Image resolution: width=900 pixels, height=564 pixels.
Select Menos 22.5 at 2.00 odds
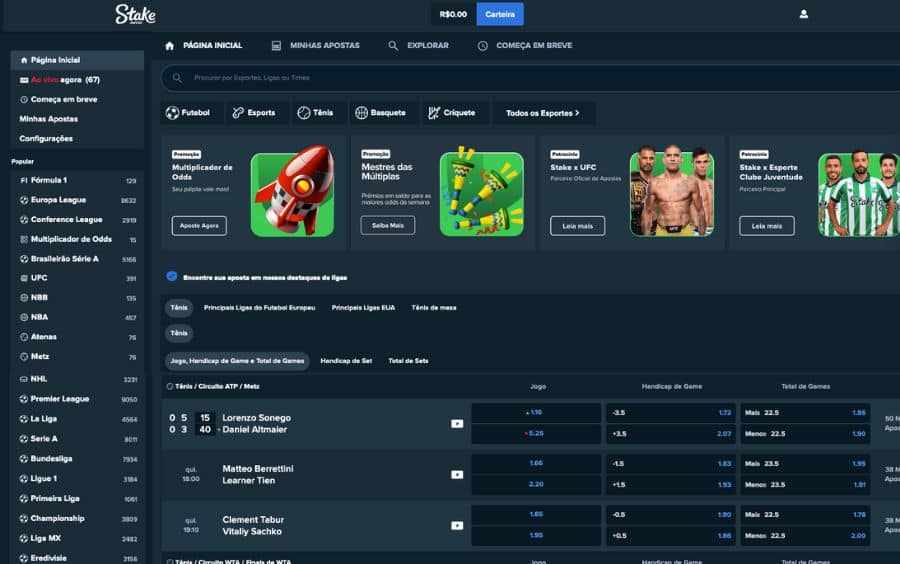click(x=805, y=535)
